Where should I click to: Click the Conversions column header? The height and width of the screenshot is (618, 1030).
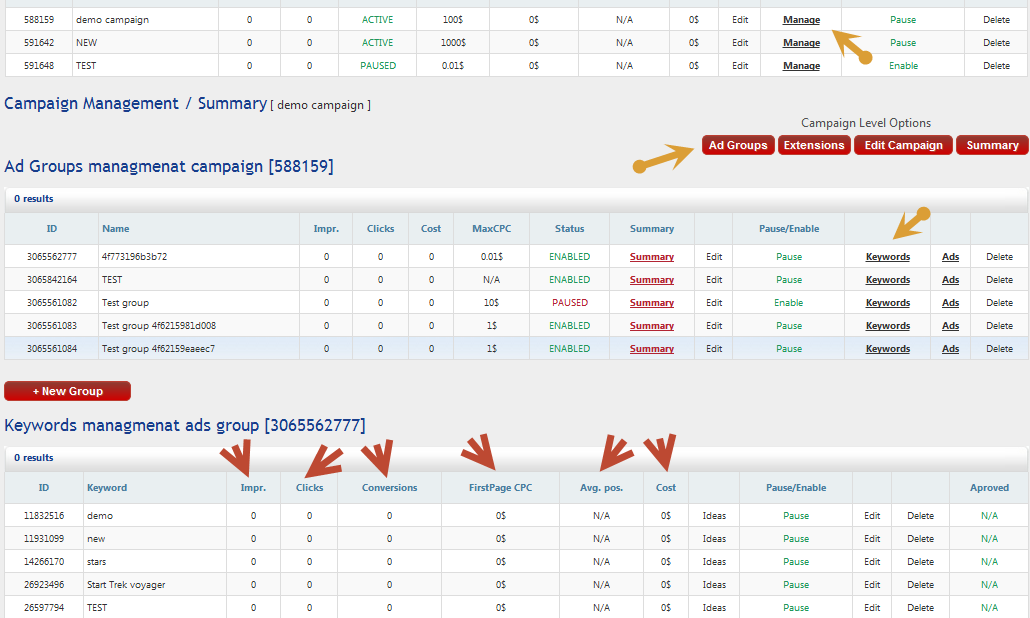pos(389,488)
